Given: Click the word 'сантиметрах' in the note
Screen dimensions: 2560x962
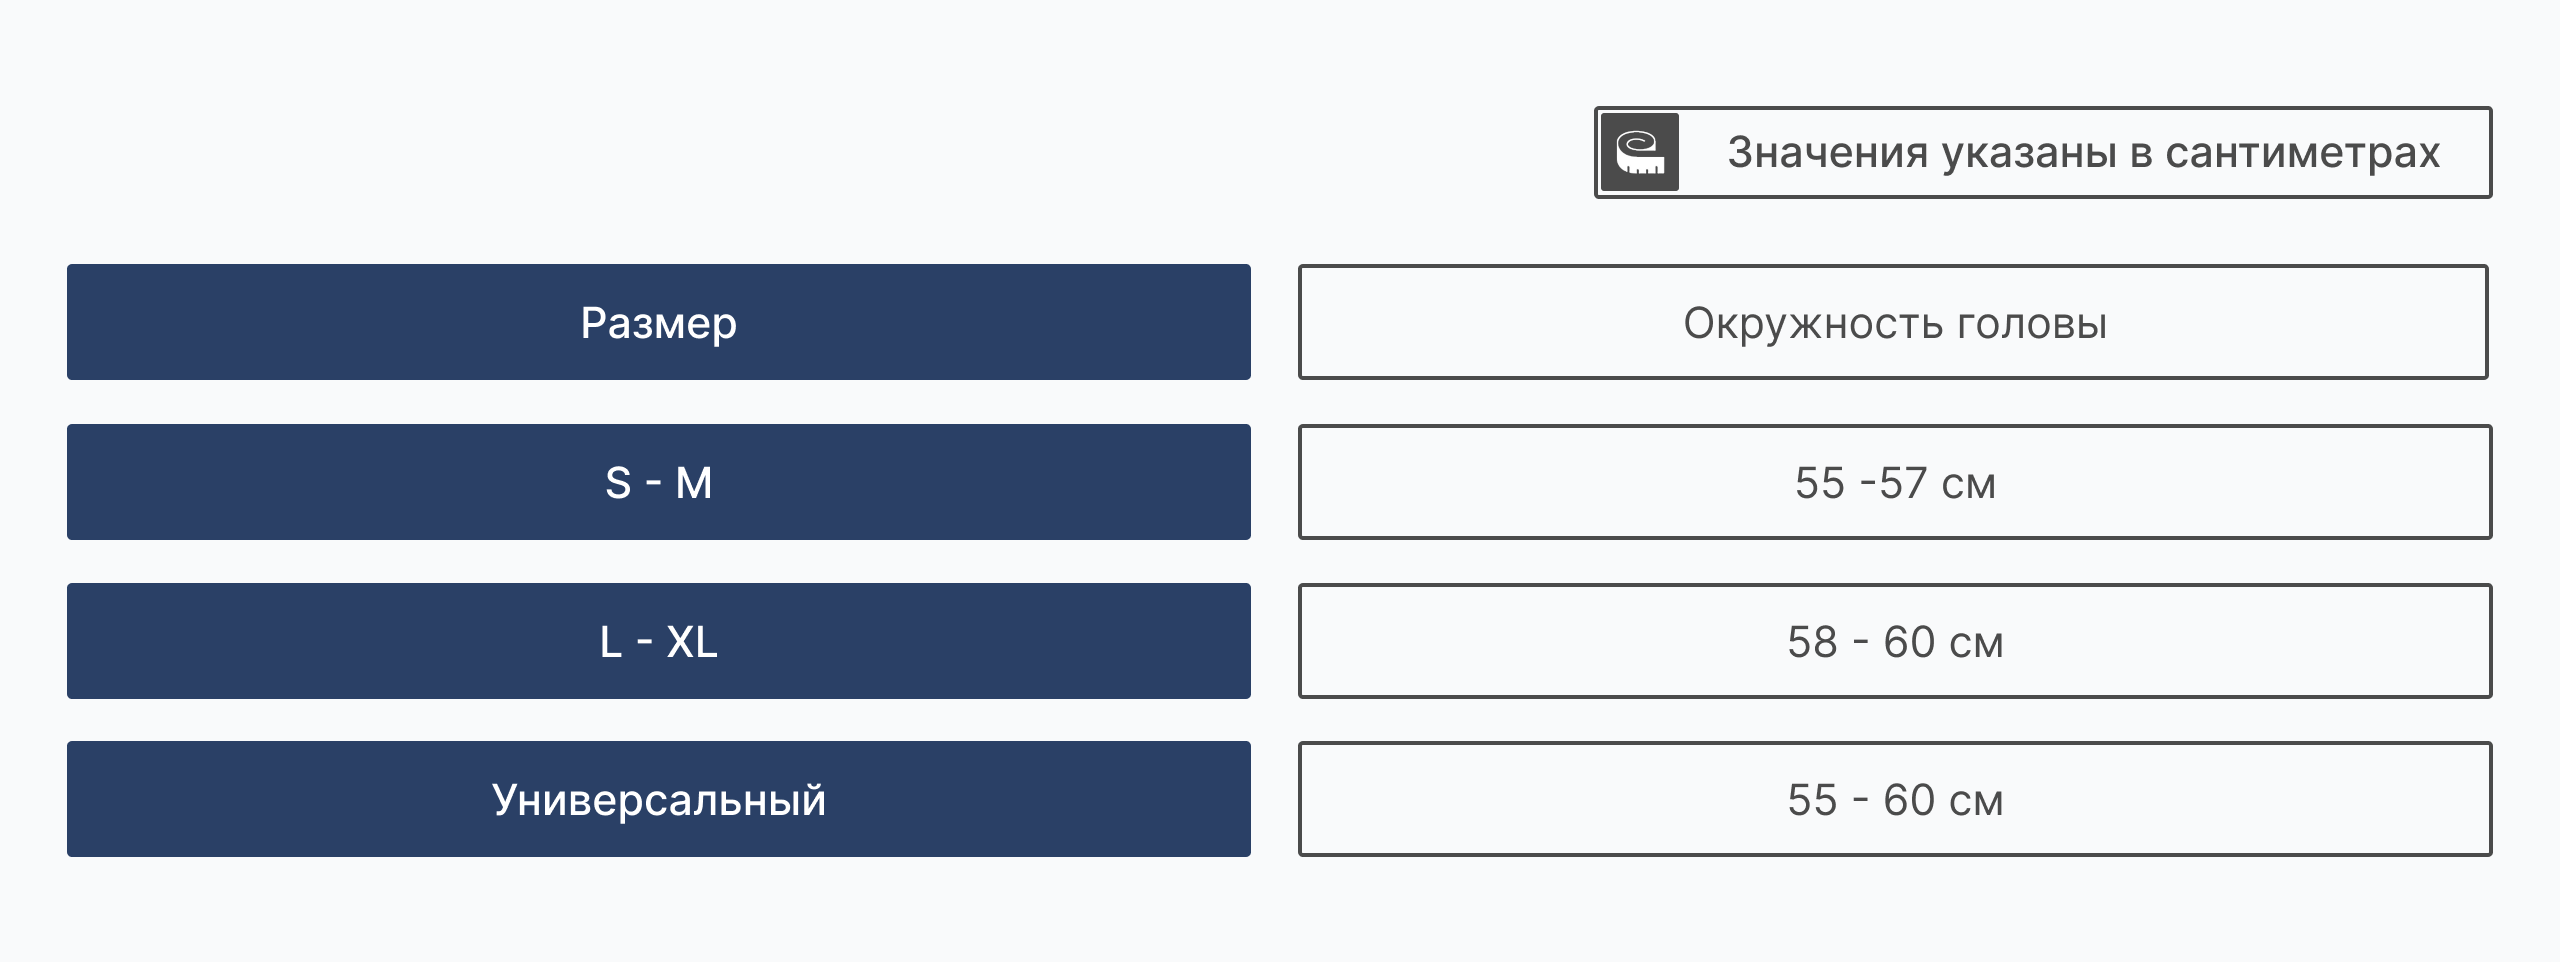Looking at the screenshot, I should coord(2302,153).
